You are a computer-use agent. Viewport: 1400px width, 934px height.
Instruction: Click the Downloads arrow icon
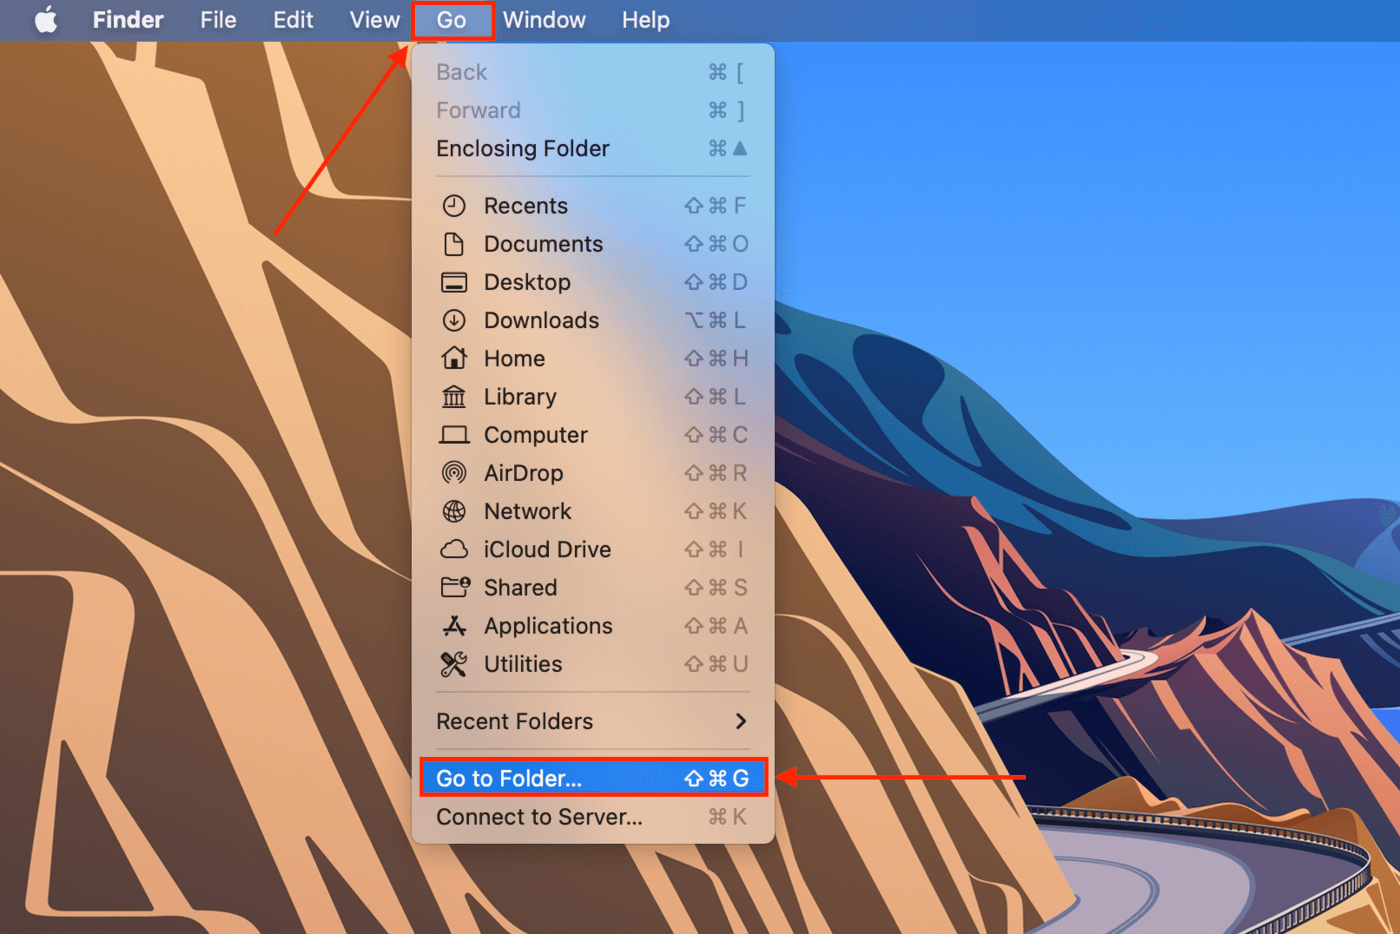454,320
